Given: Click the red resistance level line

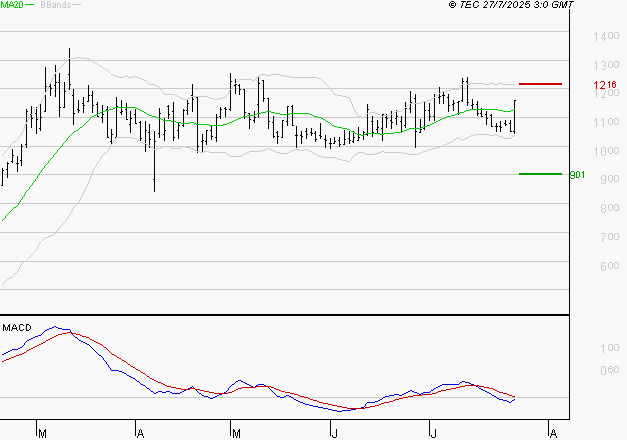Looking at the screenshot, I should pyautogui.click(x=540, y=84).
